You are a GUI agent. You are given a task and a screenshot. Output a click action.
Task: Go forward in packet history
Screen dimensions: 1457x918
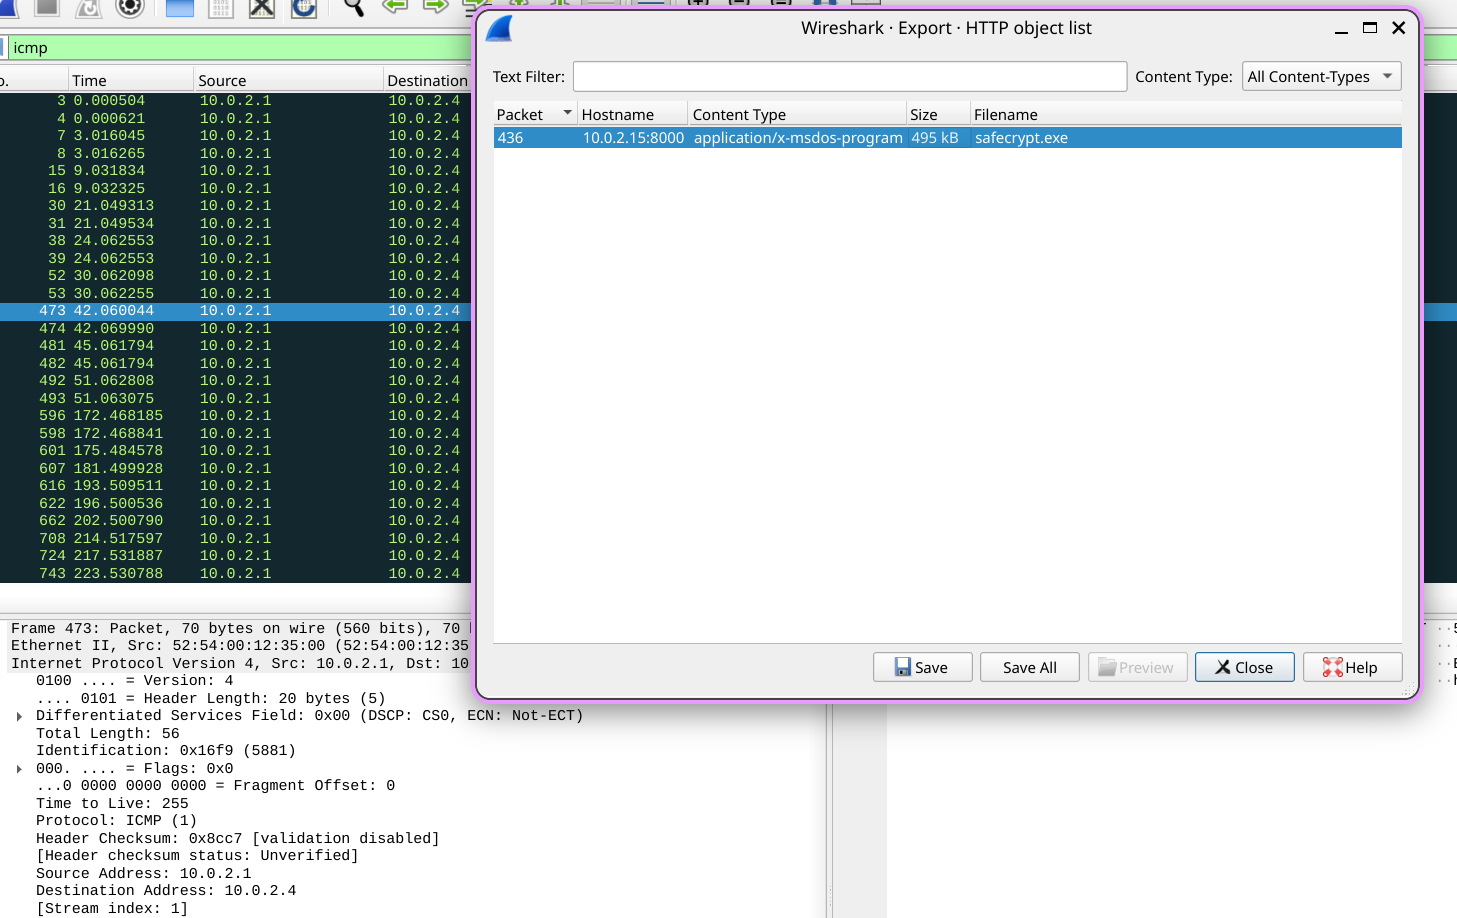(436, 6)
